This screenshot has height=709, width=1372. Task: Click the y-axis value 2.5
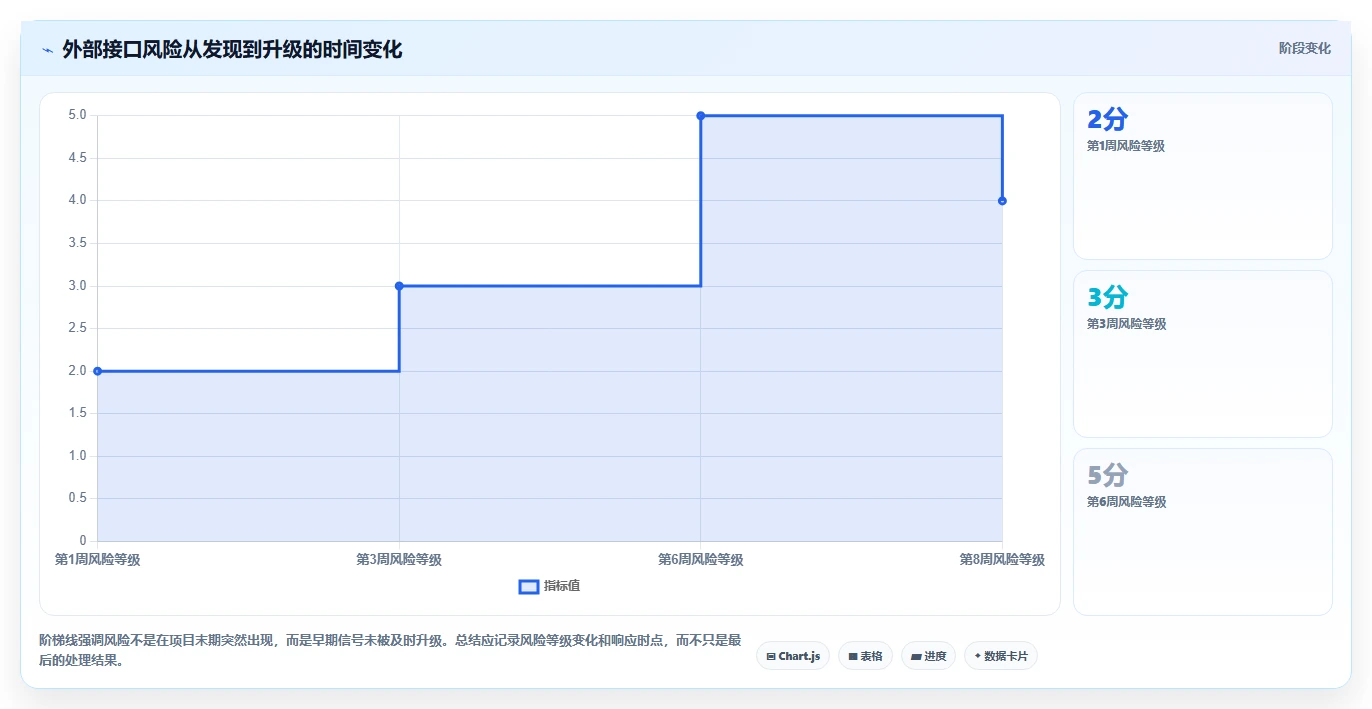click(77, 329)
